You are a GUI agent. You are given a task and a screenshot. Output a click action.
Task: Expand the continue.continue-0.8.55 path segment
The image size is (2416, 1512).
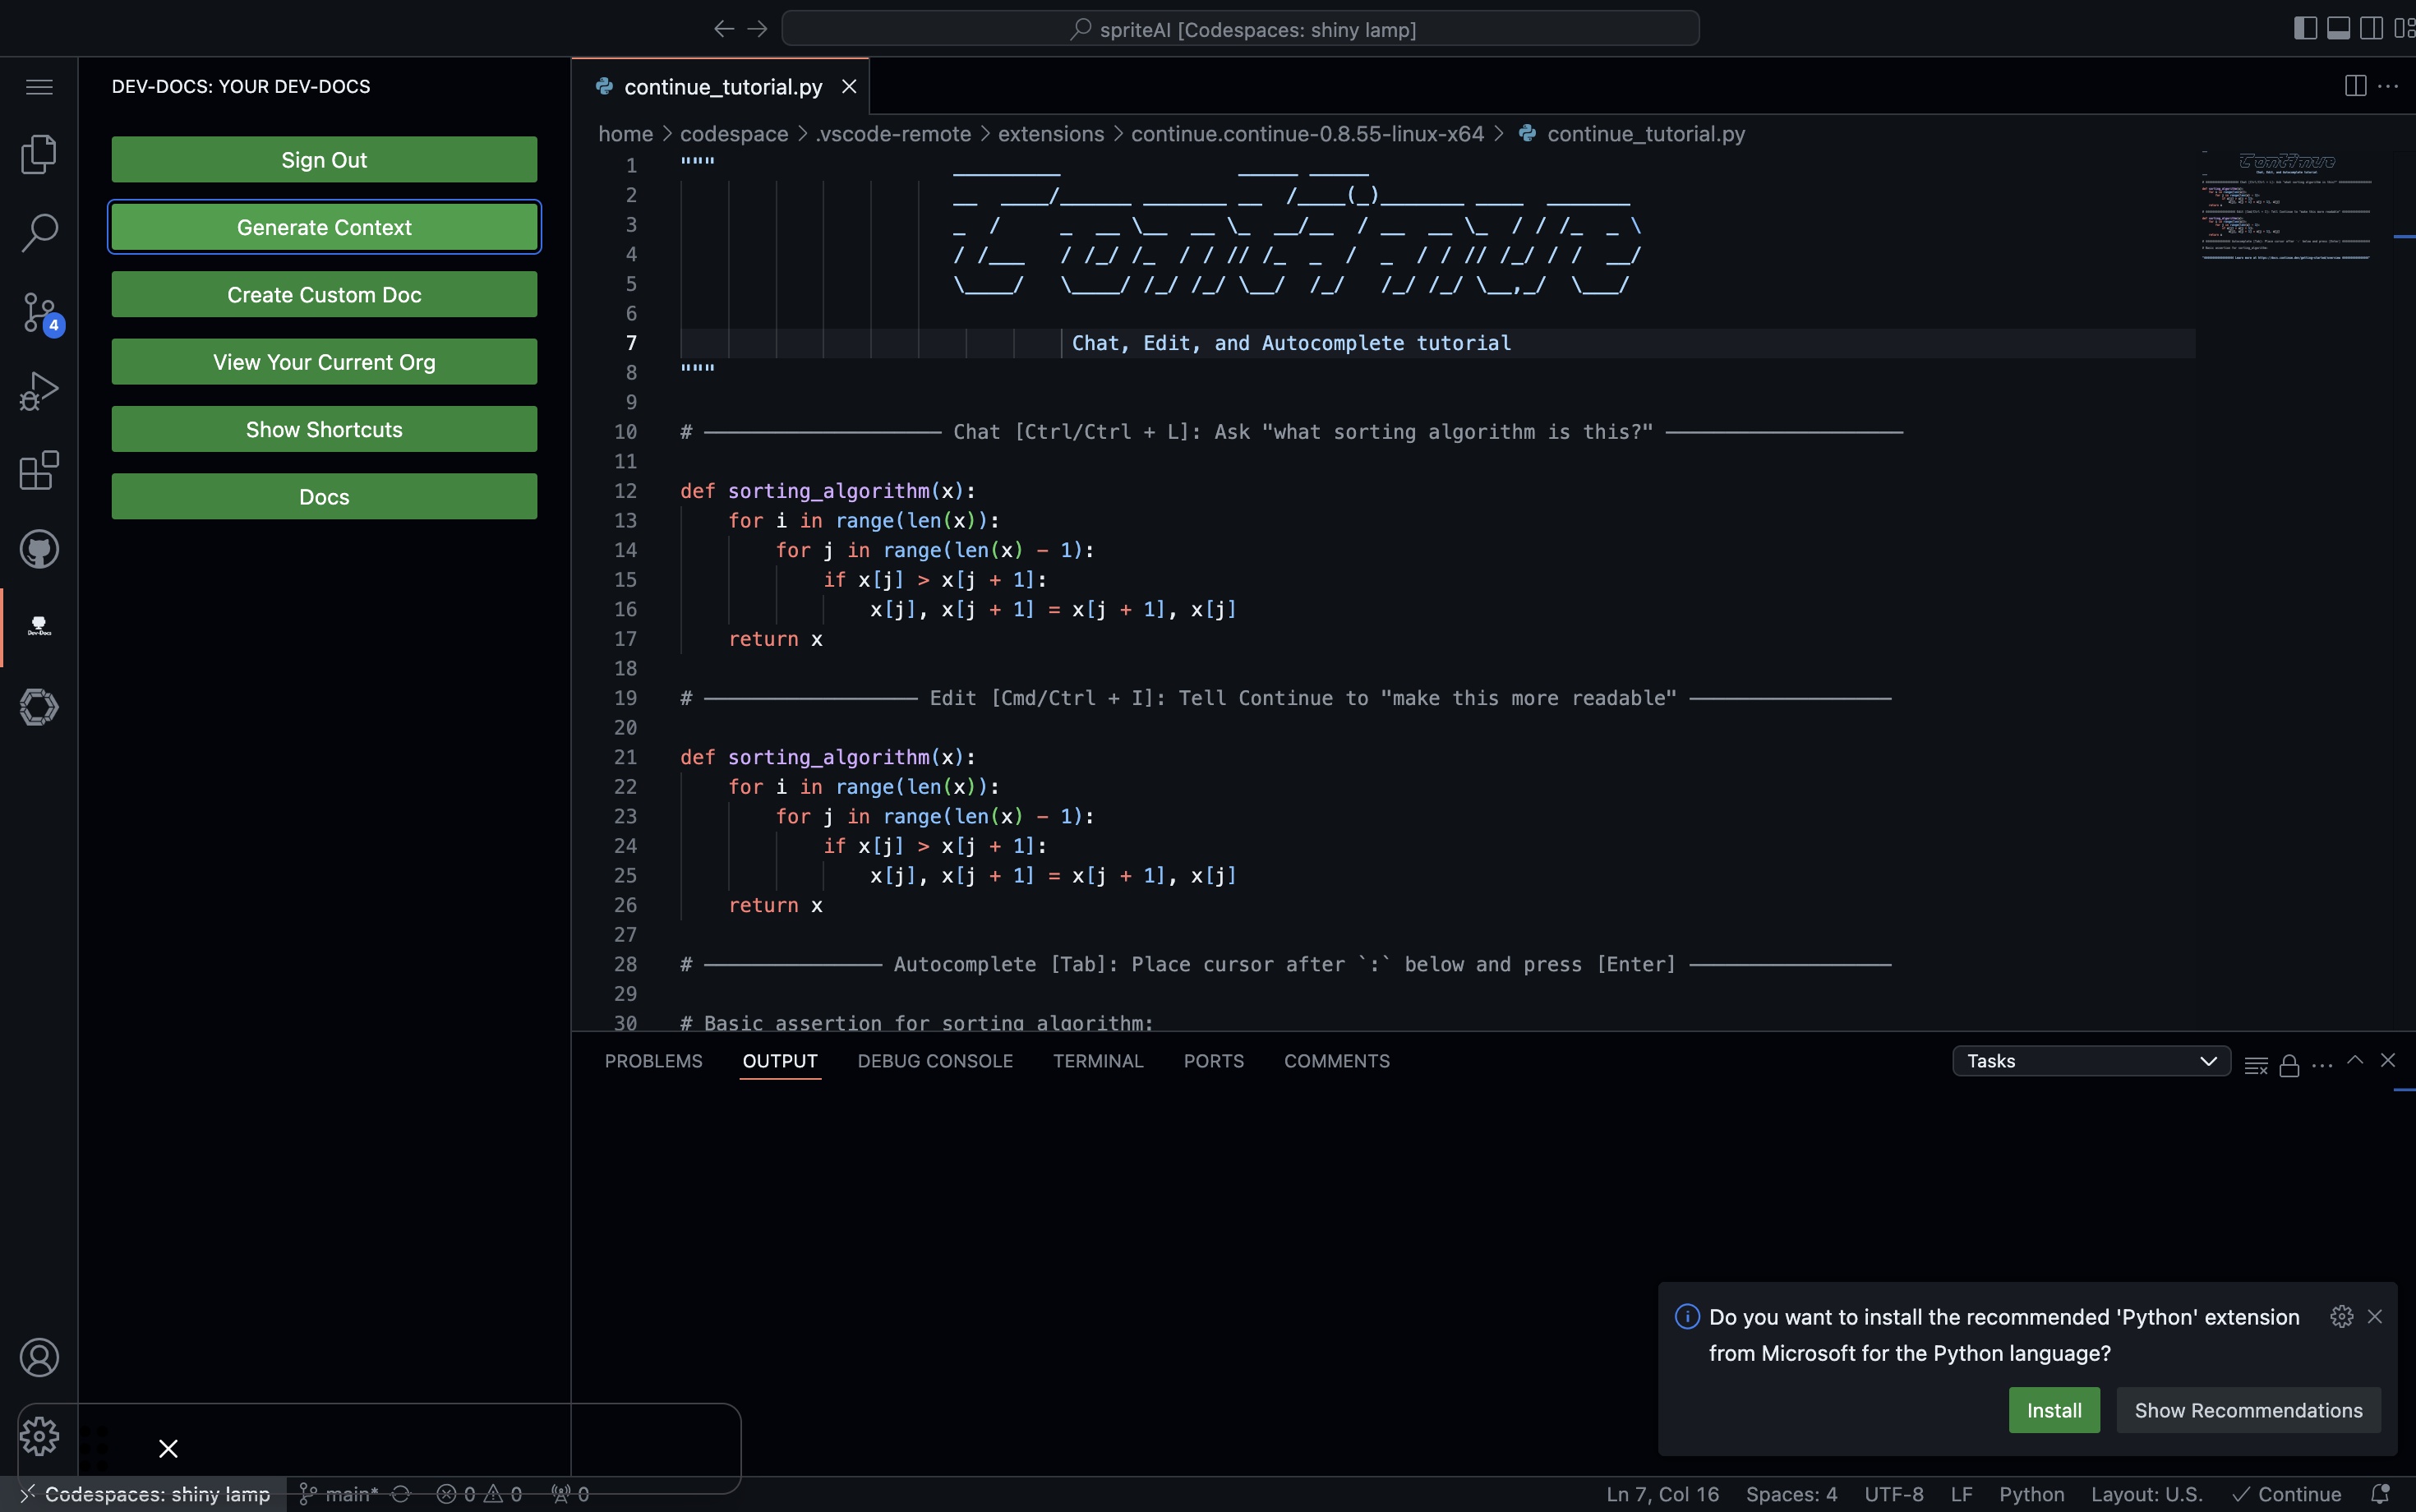point(1308,134)
